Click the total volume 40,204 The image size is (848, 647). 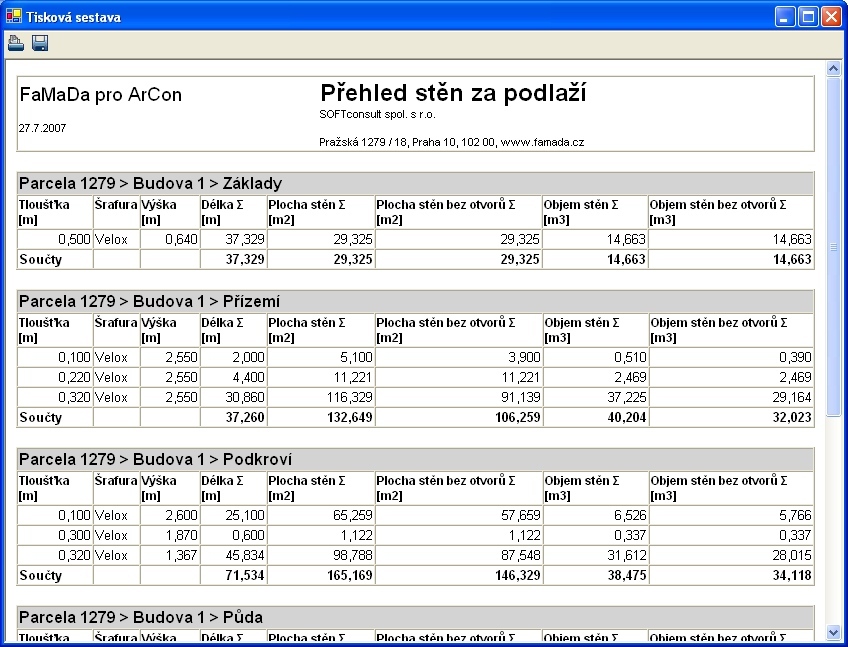pyautogui.click(x=627, y=417)
